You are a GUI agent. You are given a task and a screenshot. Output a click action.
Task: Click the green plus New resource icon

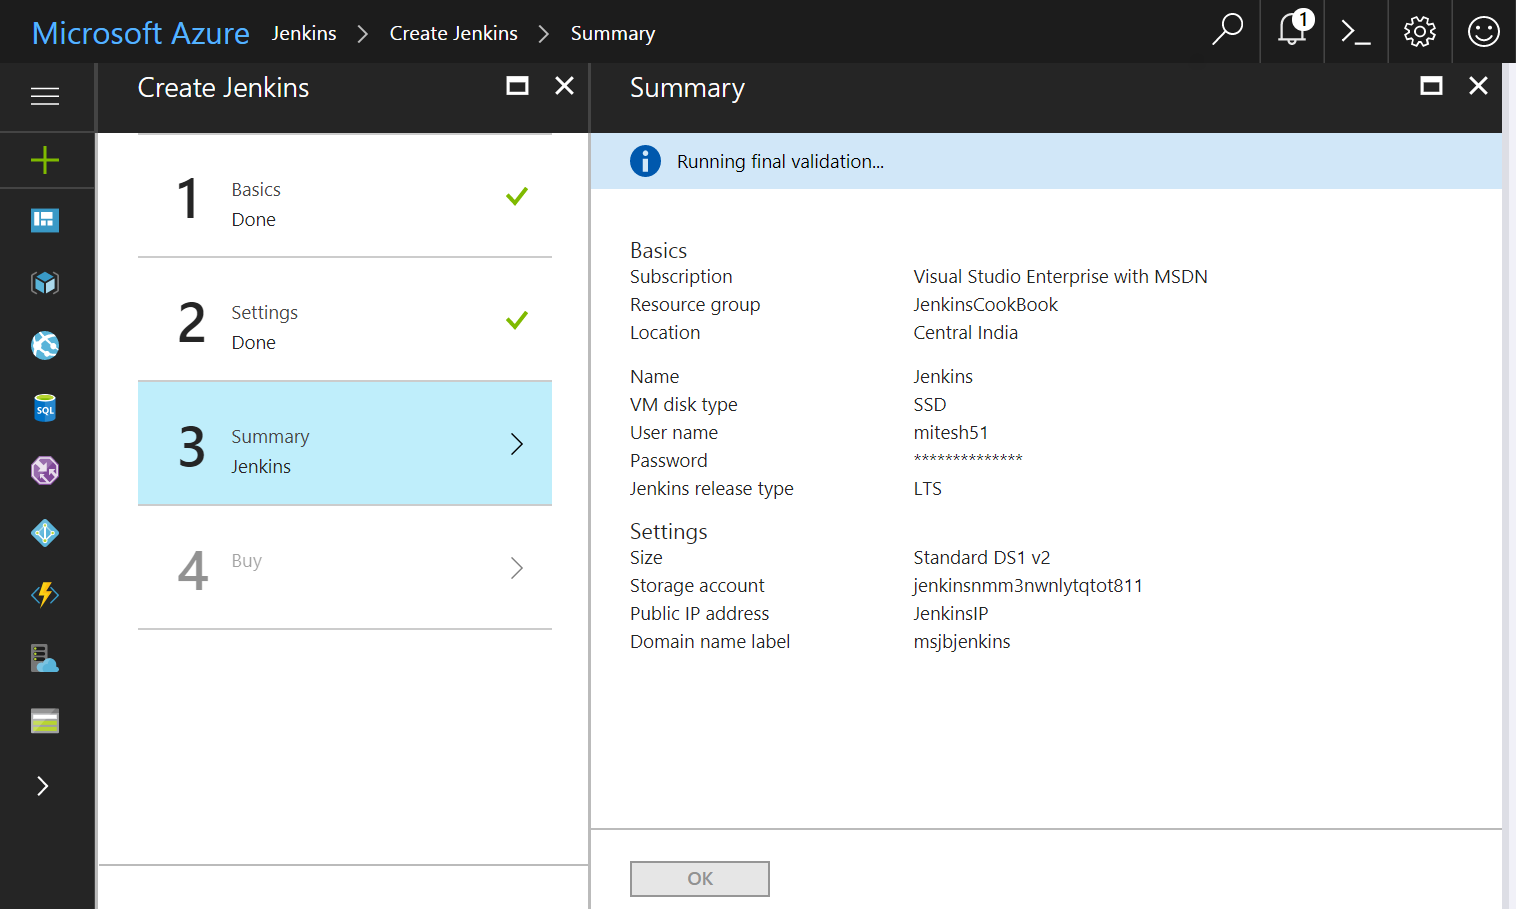point(45,160)
